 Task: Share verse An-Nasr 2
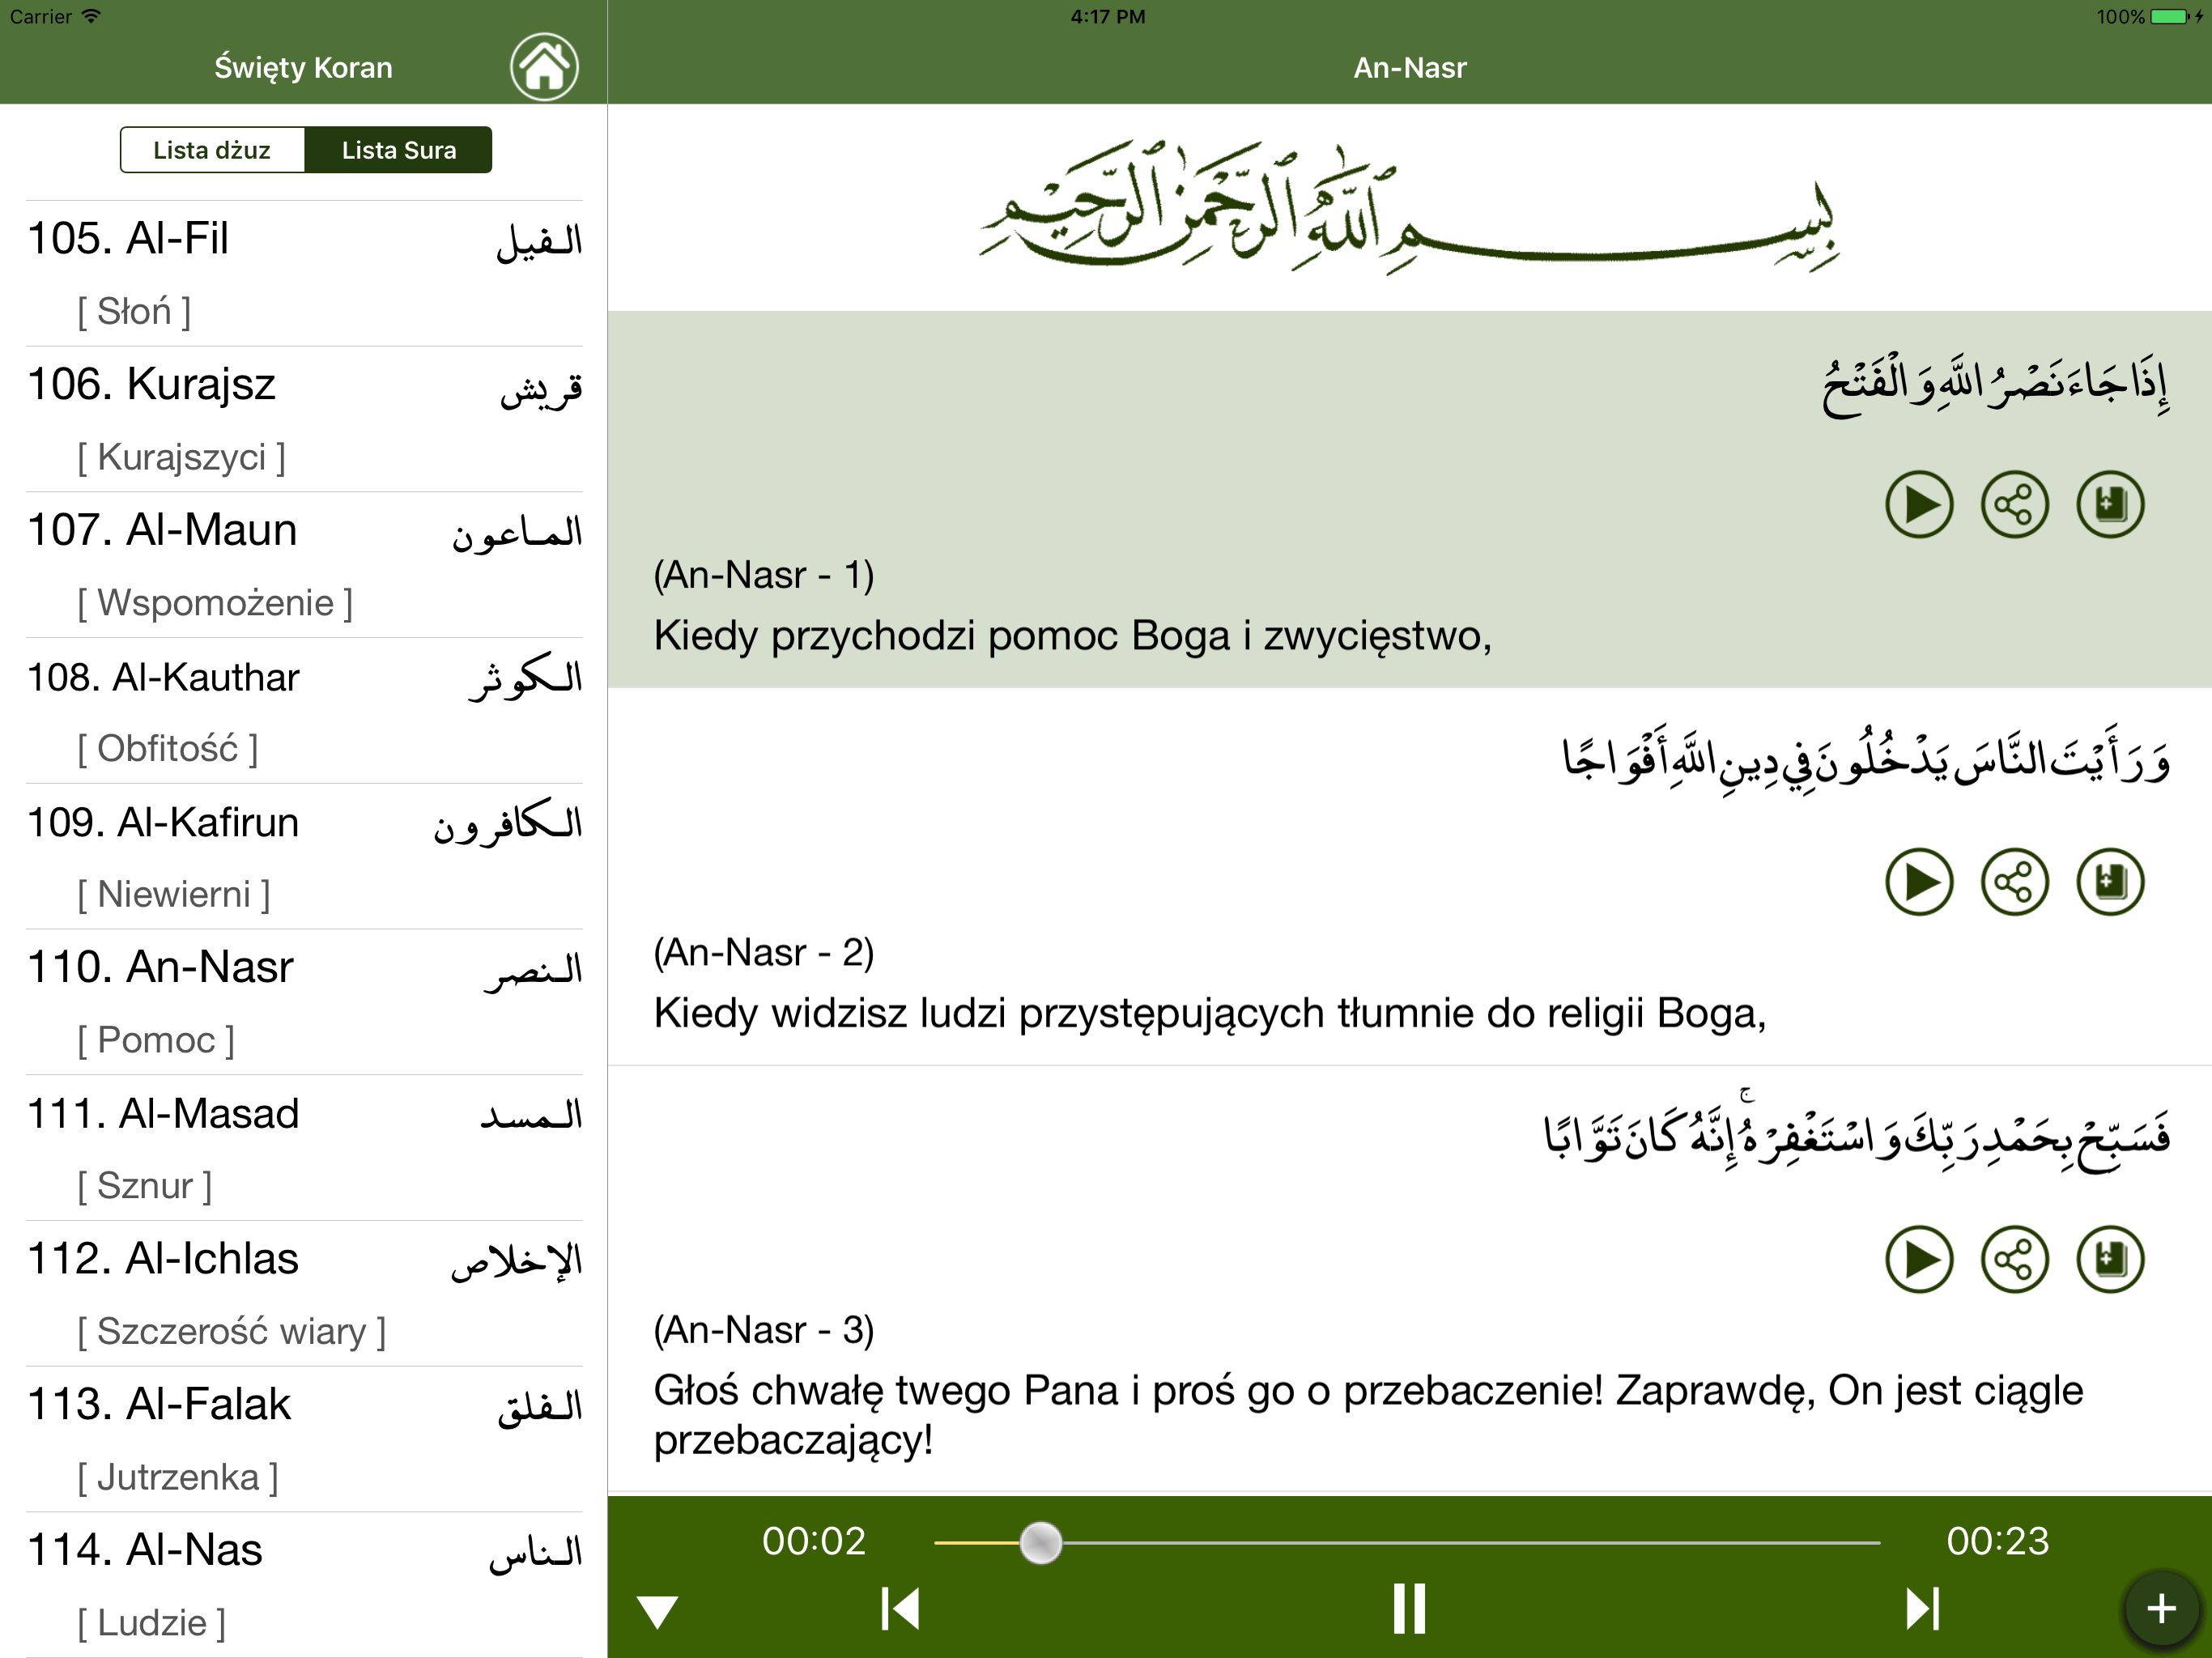(x=2014, y=882)
